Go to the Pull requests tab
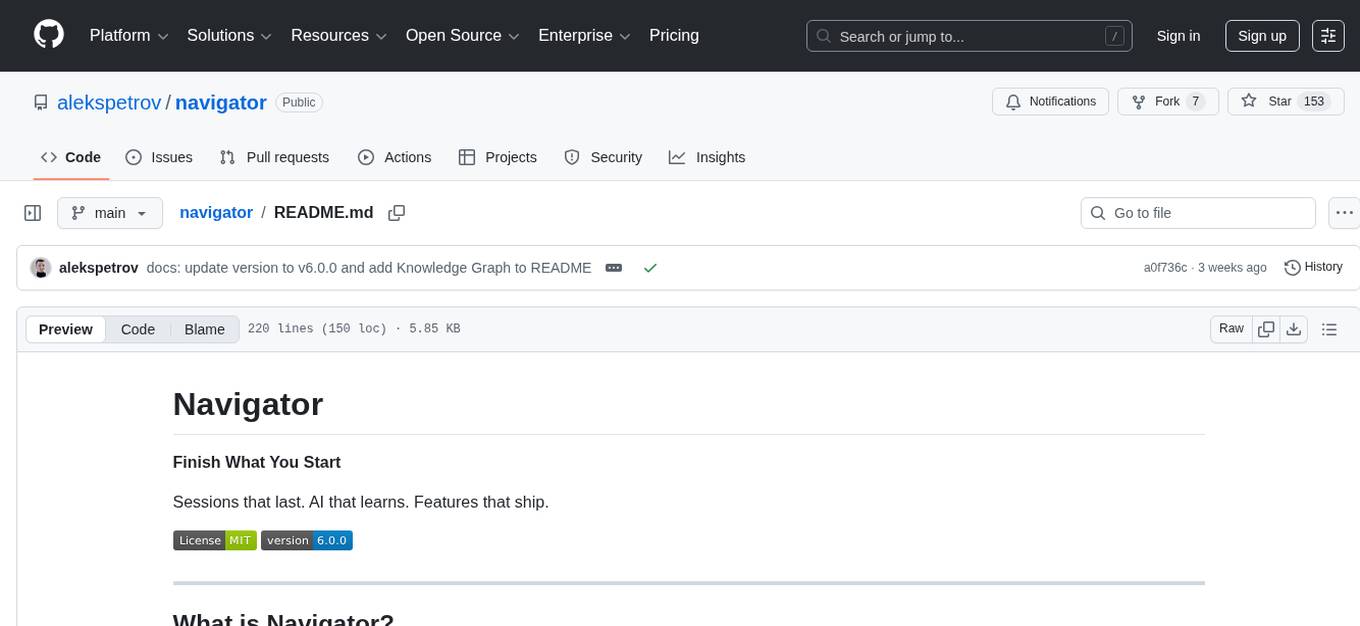The height and width of the screenshot is (626, 1360). tap(274, 157)
